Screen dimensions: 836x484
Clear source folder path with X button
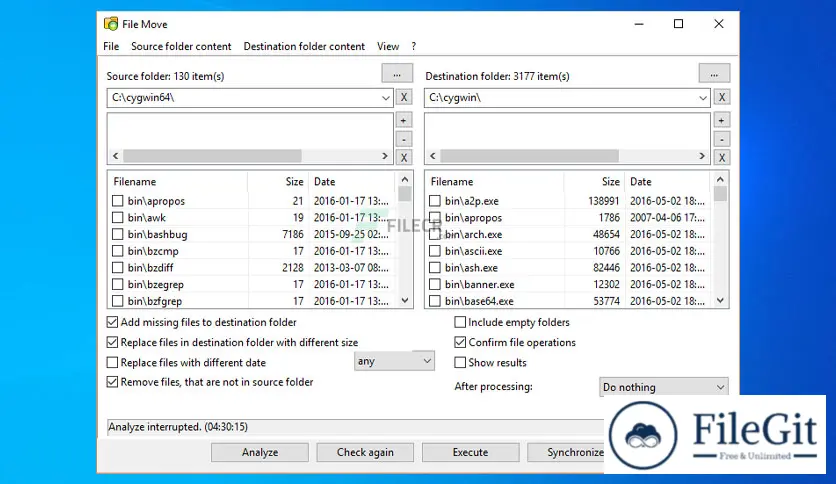(404, 98)
